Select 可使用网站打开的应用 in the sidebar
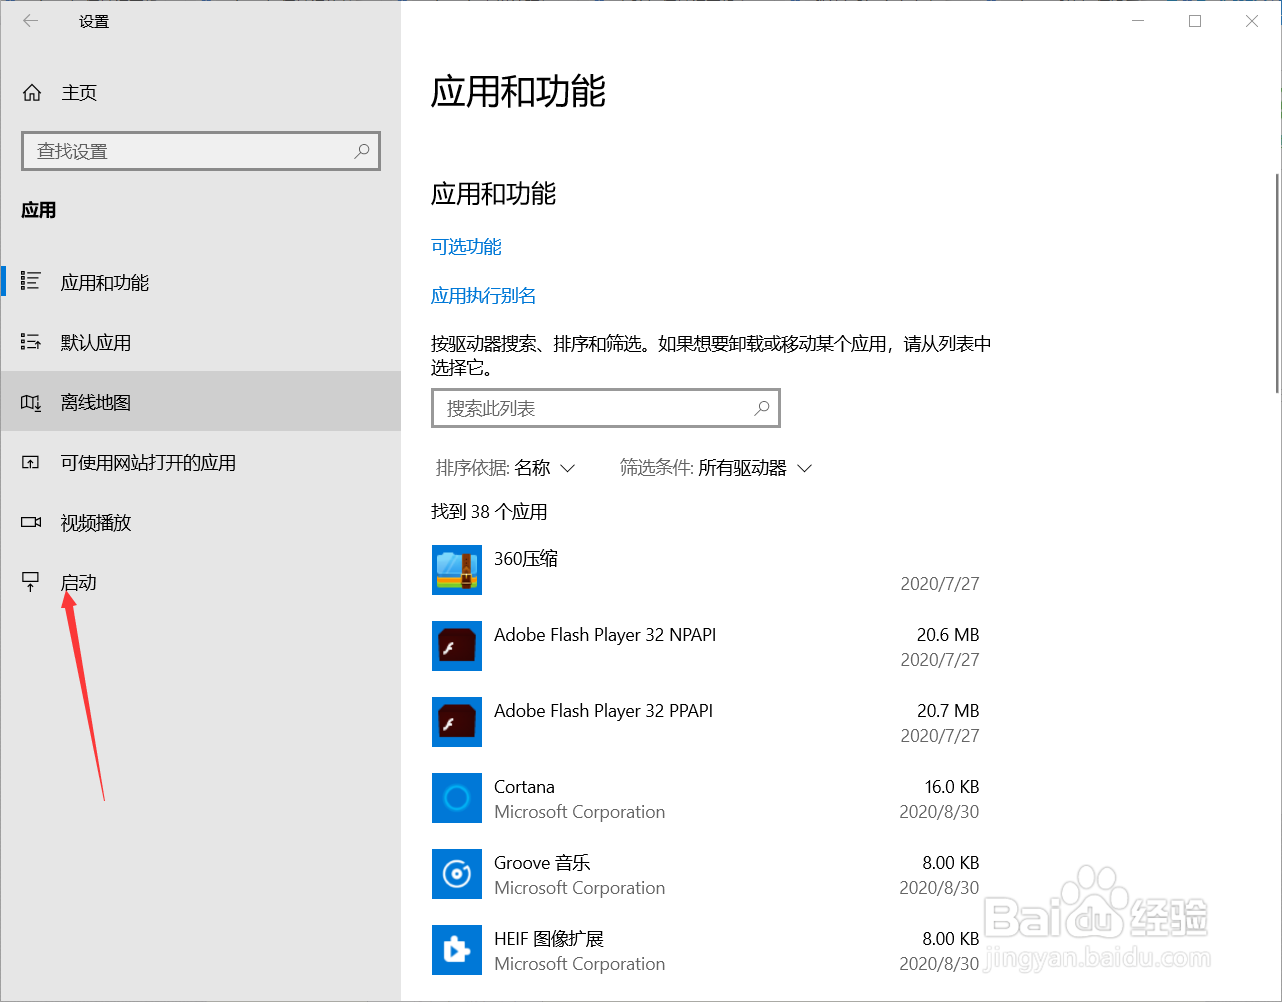 [200, 462]
